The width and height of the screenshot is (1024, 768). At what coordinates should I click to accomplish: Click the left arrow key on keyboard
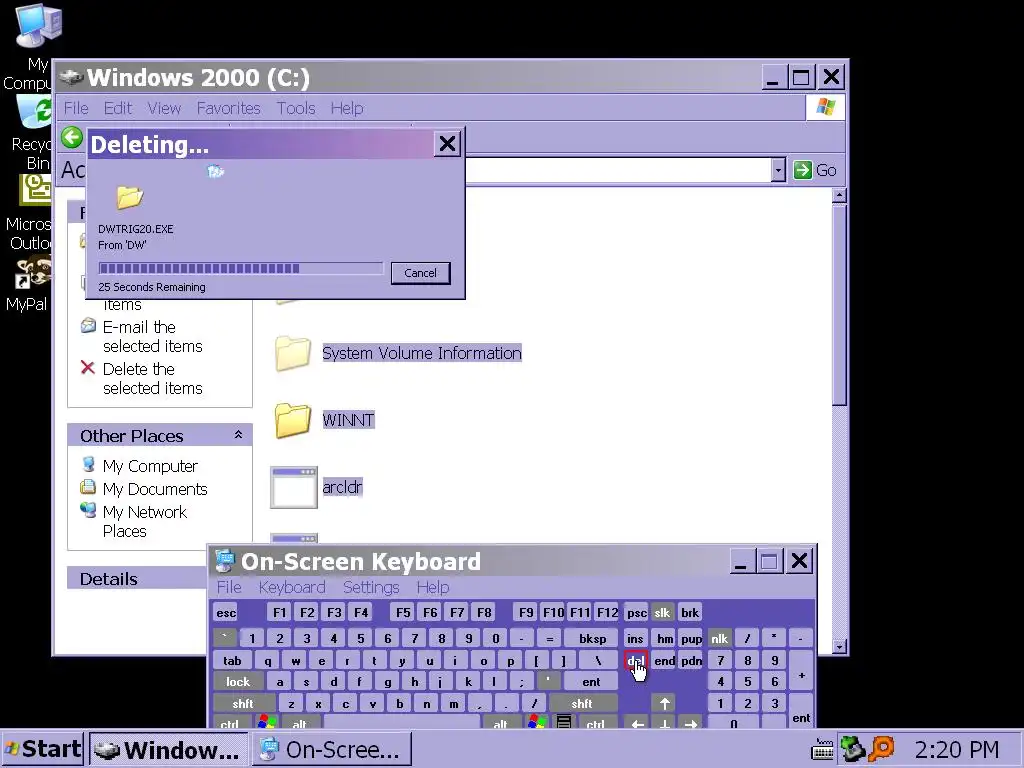click(638, 724)
